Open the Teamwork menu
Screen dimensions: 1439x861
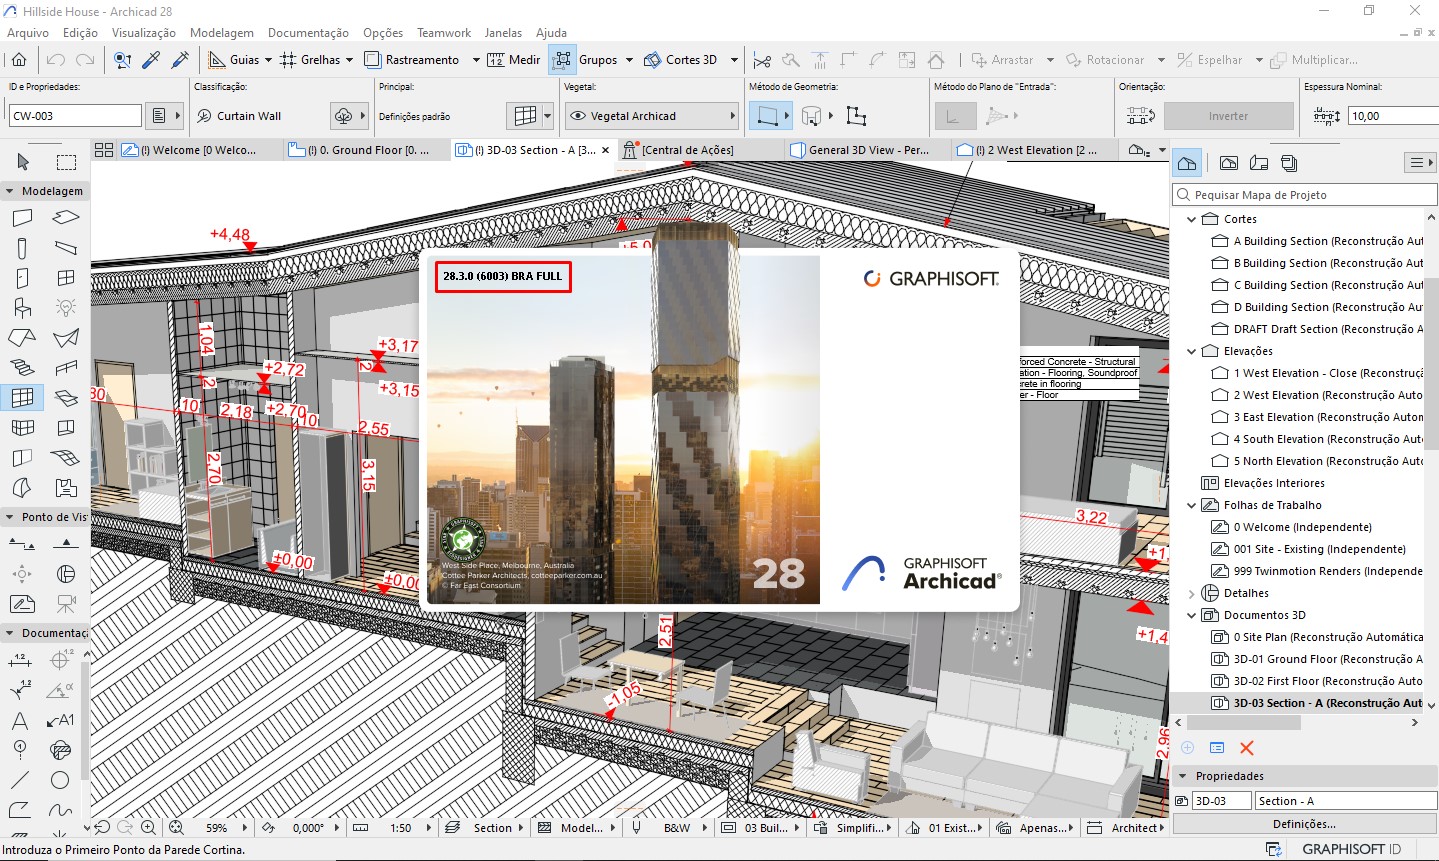tap(443, 32)
